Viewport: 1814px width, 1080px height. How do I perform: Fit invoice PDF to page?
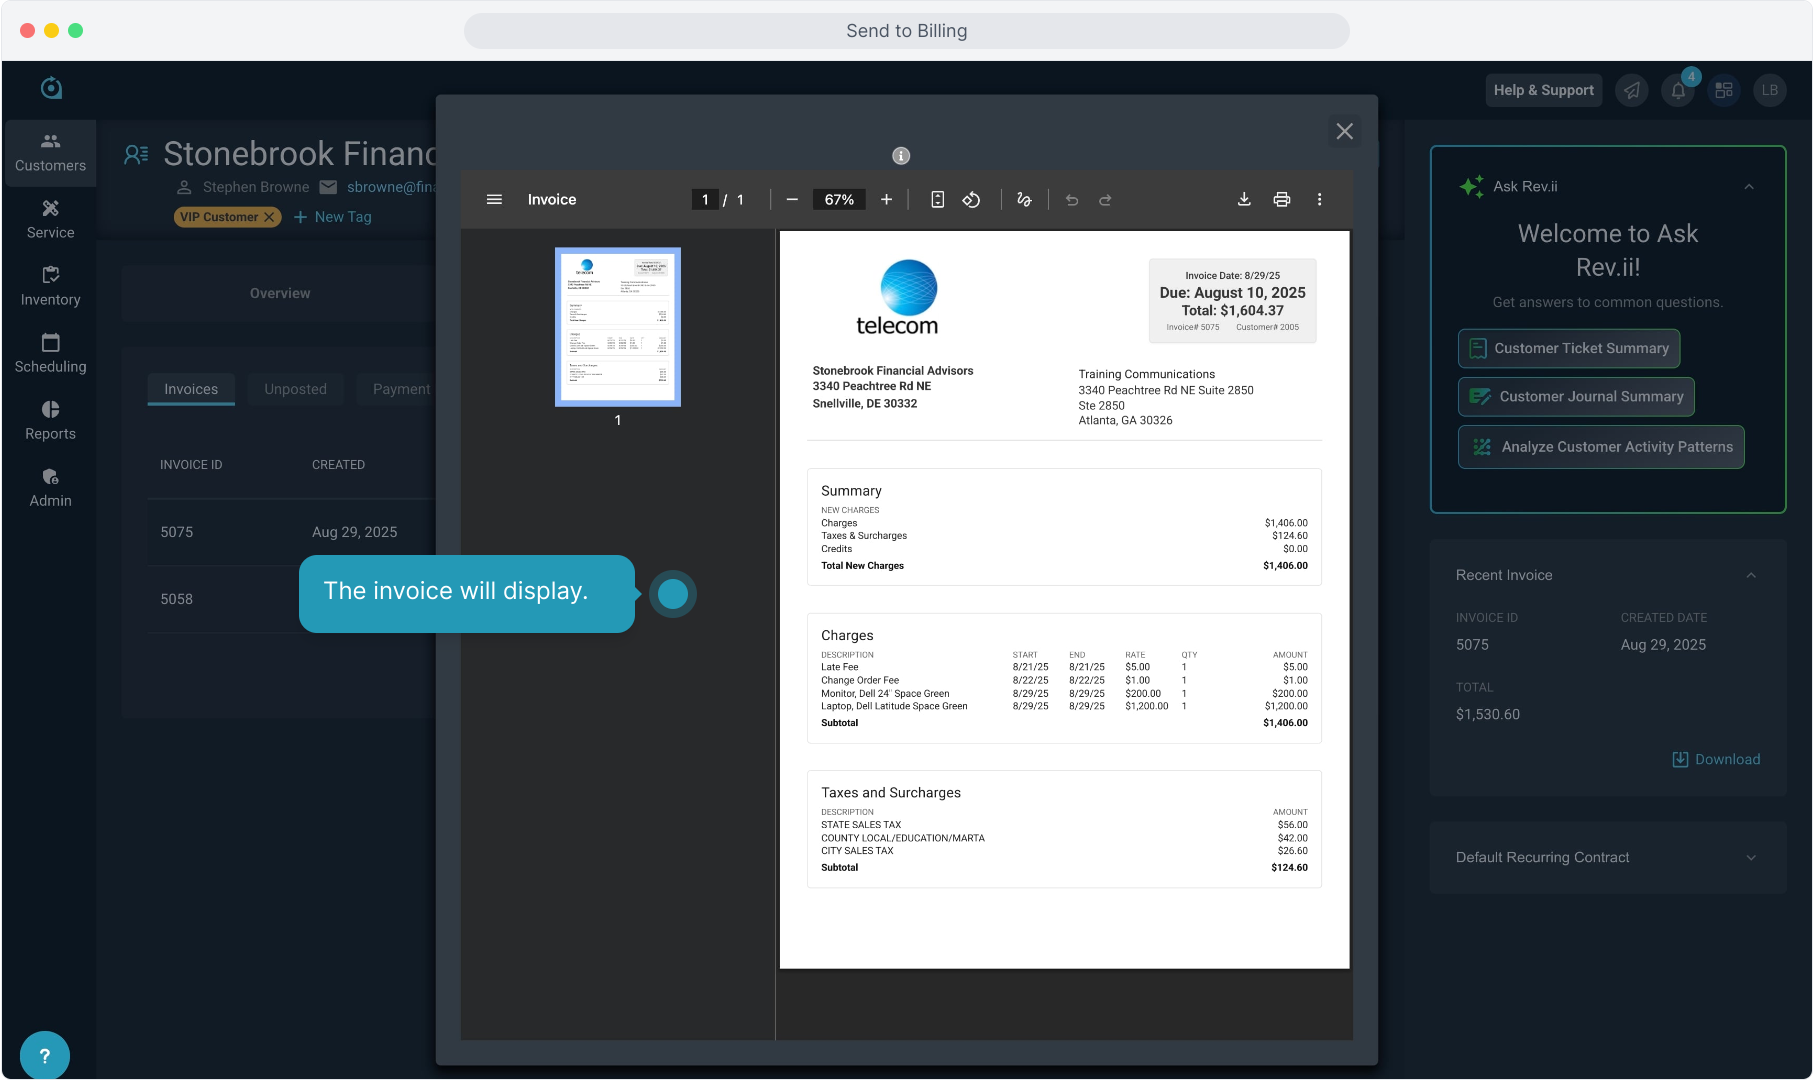pyautogui.click(x=937, y=200)
